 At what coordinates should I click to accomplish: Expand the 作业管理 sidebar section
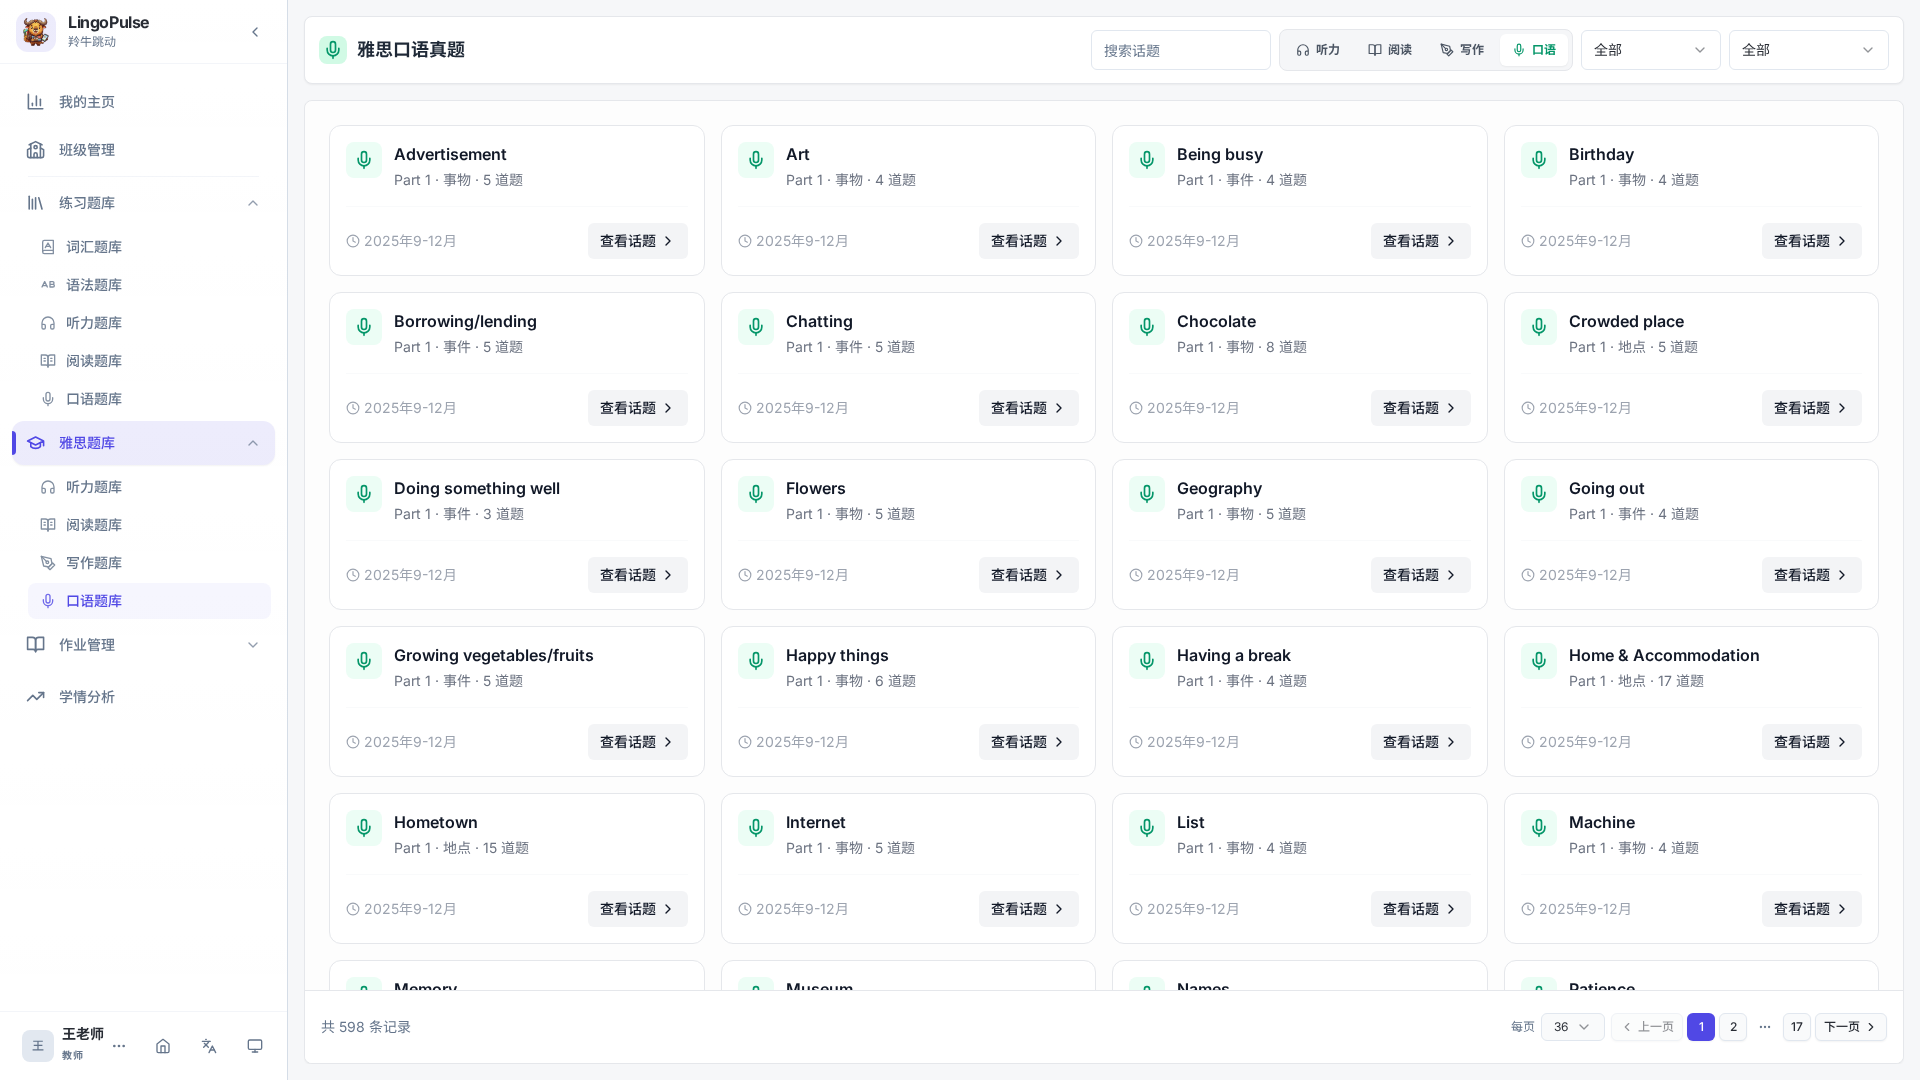(x=143, y=645)
